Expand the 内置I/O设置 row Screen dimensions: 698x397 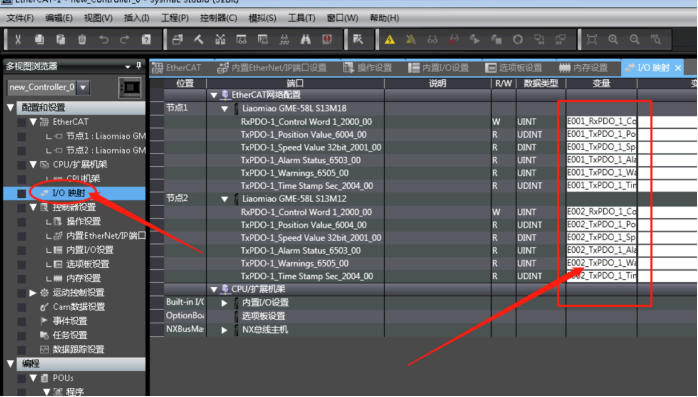(224, 303)
